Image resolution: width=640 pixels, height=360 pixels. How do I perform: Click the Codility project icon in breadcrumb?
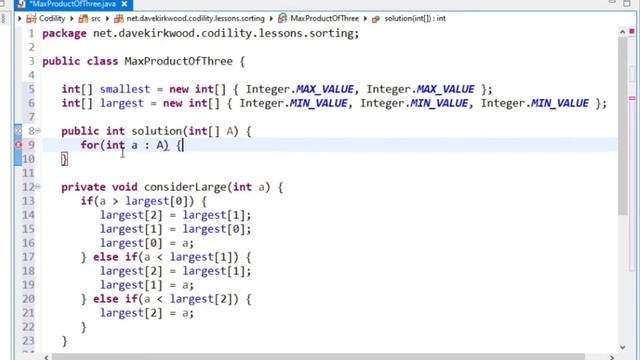[x=31, y=18]
